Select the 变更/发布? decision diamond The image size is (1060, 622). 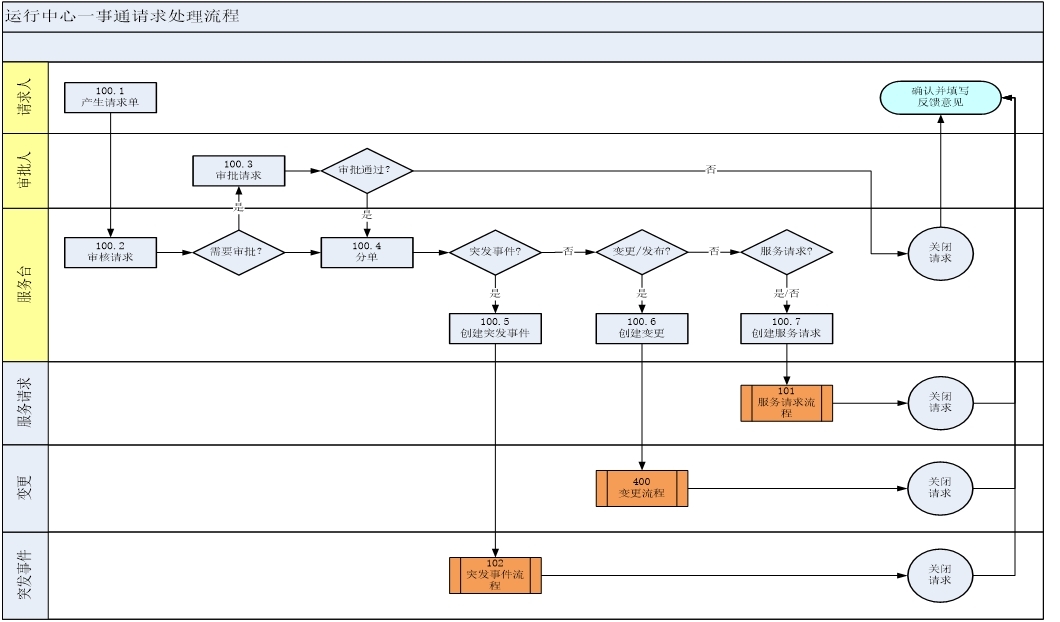click(641, 252)
